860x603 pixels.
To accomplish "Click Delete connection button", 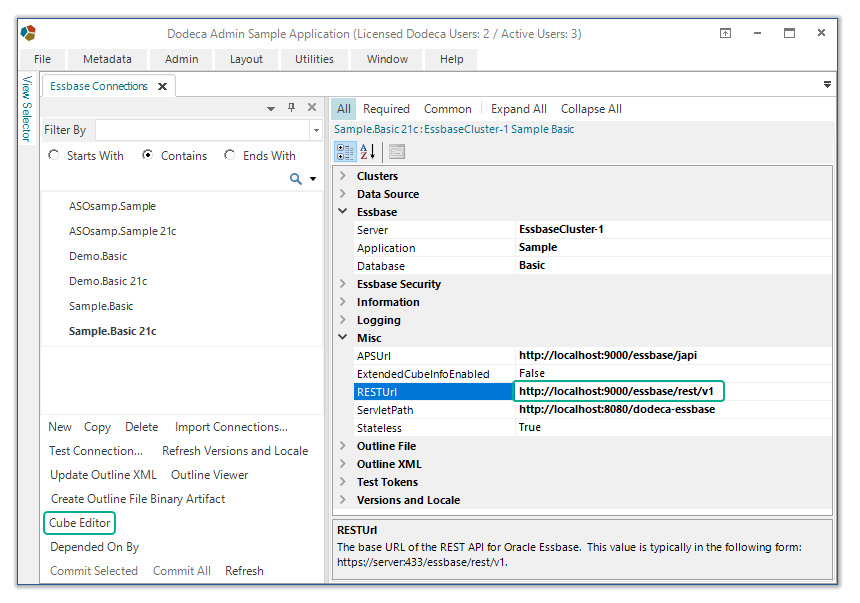I will [142, 427].
